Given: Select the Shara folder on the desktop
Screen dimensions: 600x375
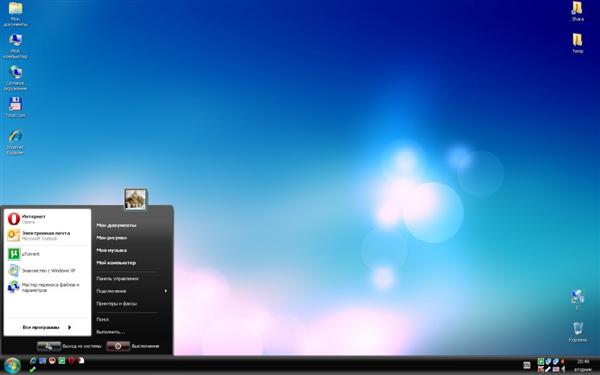Looking at the screenshot, I should [x=577, y=11].
